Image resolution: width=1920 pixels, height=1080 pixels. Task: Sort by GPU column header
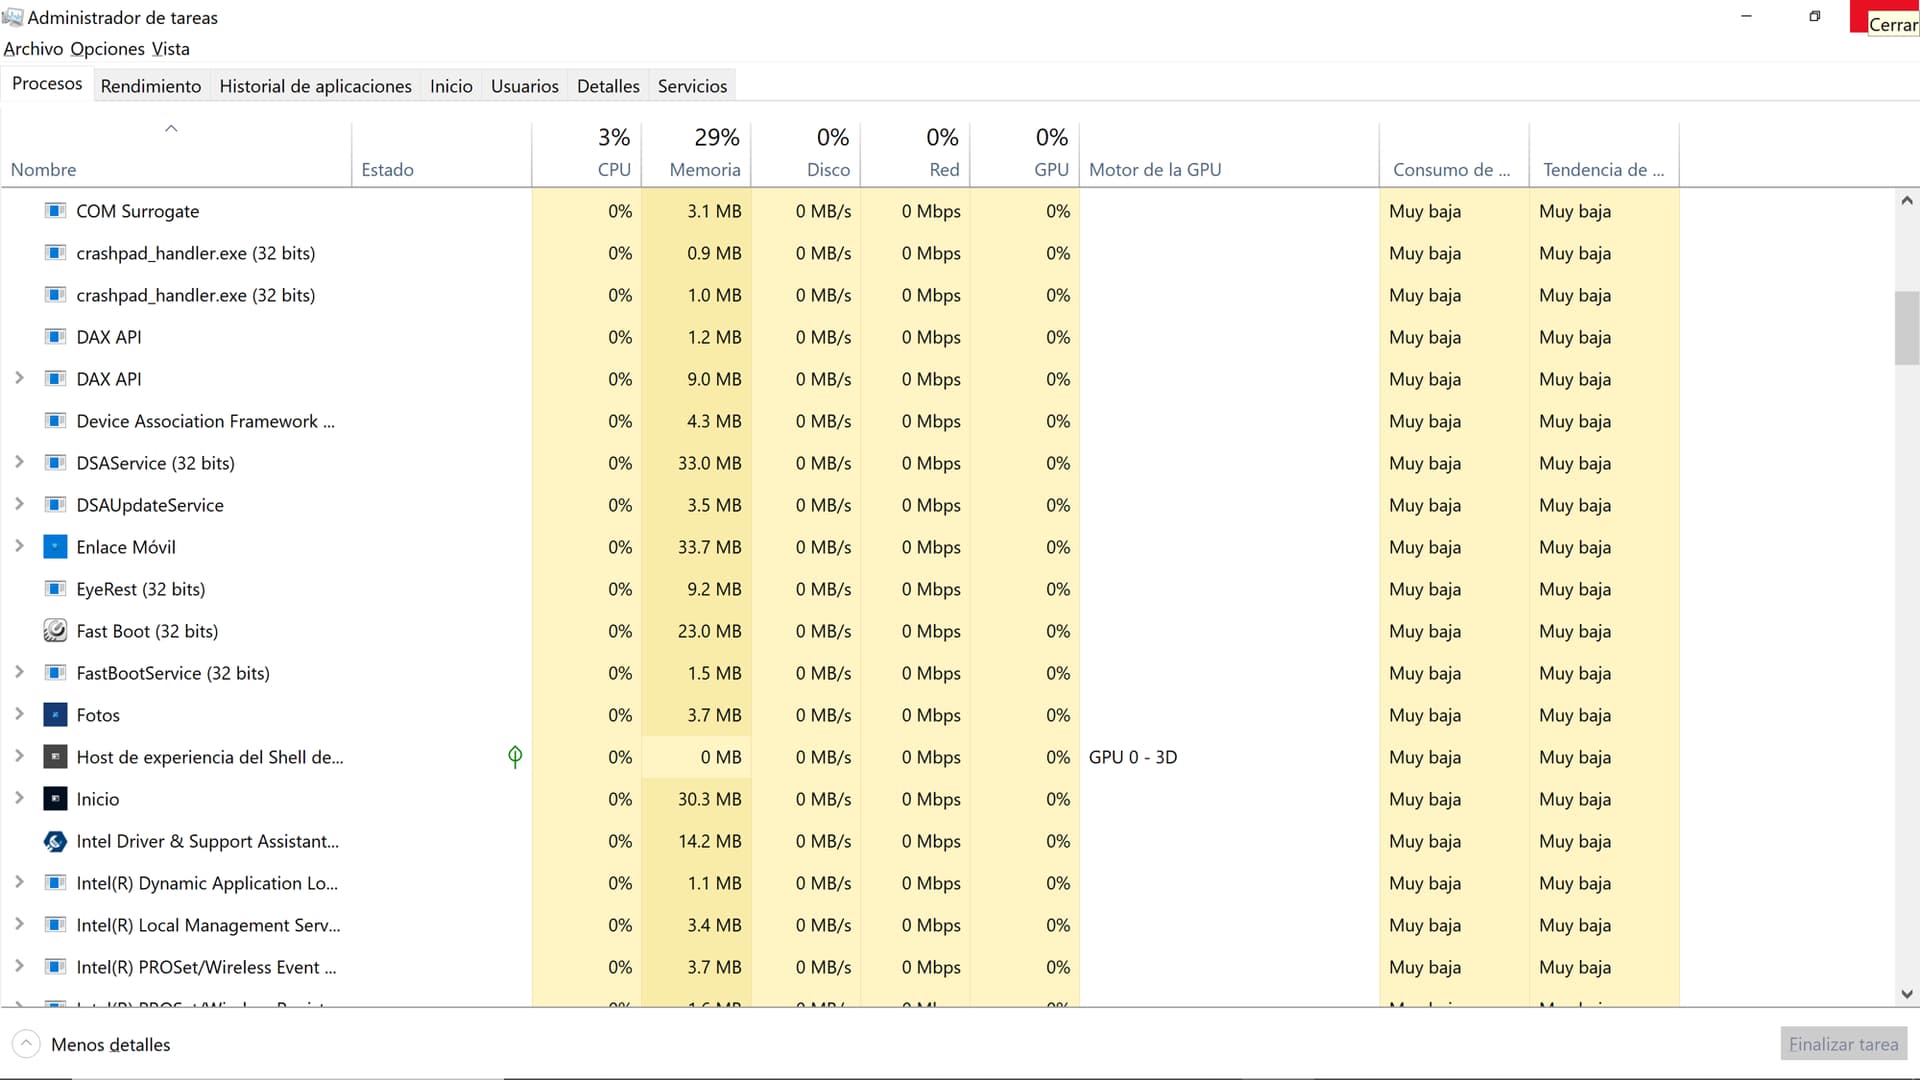click(x=1024, y=155)
